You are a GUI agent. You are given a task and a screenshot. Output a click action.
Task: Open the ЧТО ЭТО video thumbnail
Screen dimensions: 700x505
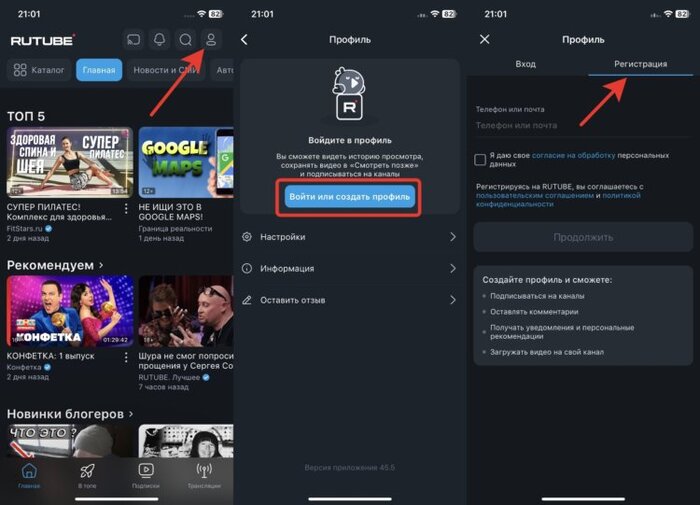point(70,441)
